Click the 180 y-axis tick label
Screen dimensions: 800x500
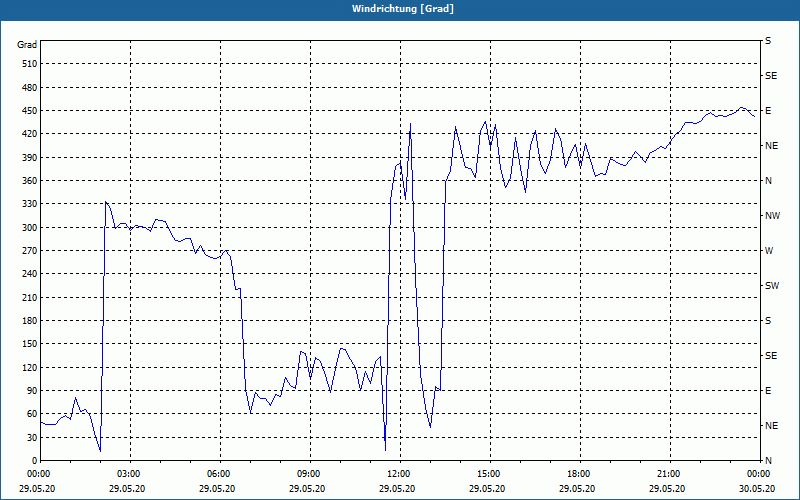coord(30,321)
